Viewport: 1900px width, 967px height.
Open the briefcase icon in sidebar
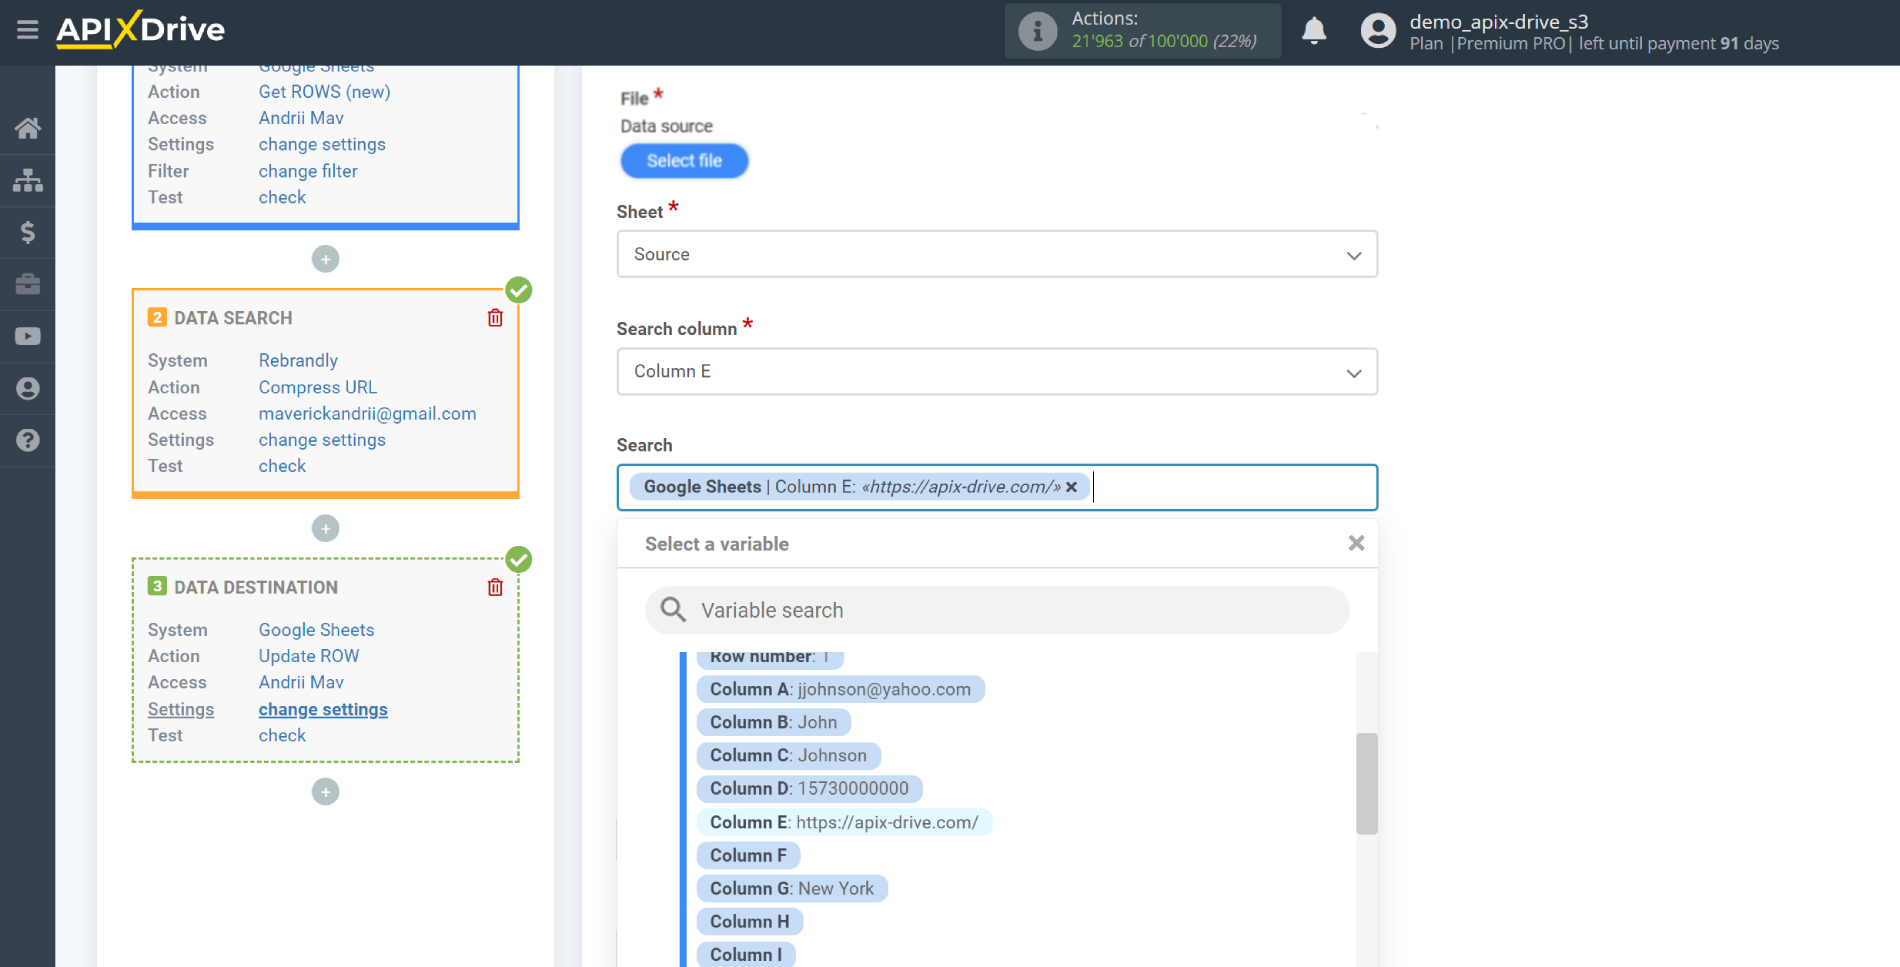pyautogui.click(x=28, y=284)
